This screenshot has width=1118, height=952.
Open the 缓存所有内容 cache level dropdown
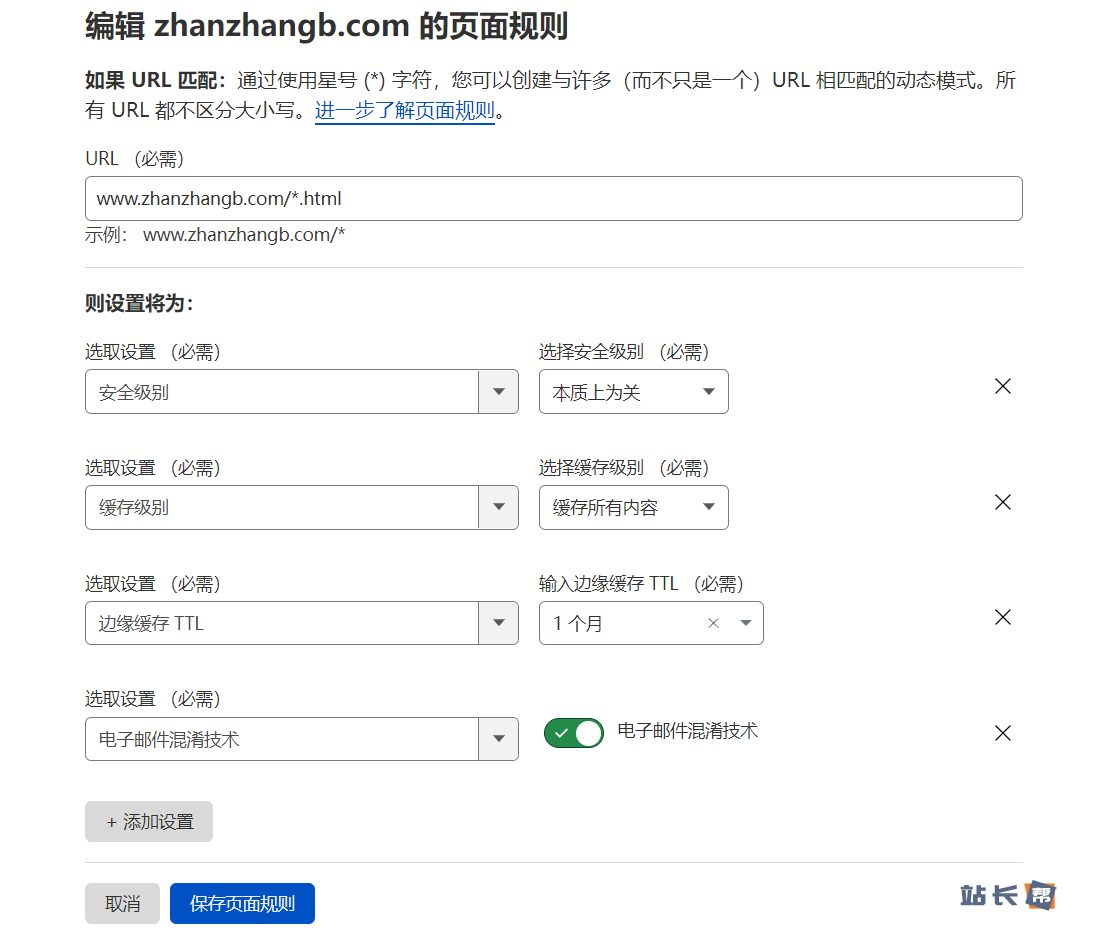click(x=633, y=507)
